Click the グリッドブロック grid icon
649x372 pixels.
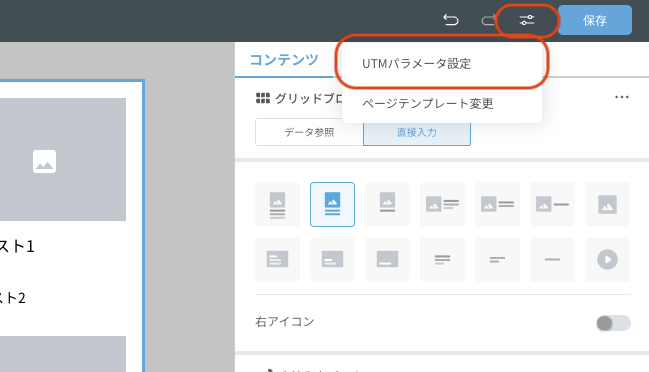(x=263, y=98)
